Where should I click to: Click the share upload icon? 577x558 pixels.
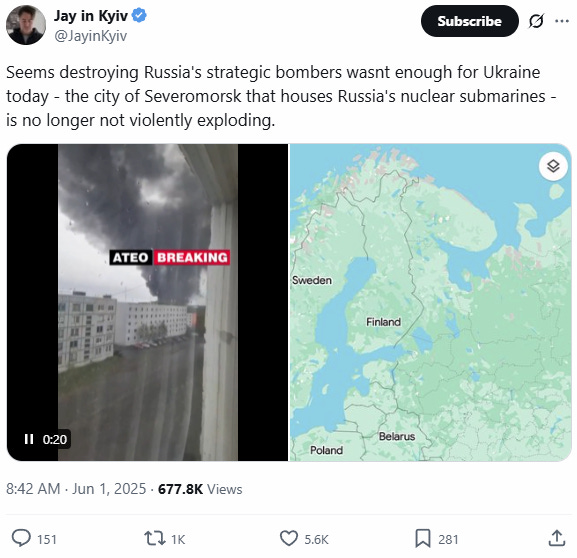click(556, 538)
